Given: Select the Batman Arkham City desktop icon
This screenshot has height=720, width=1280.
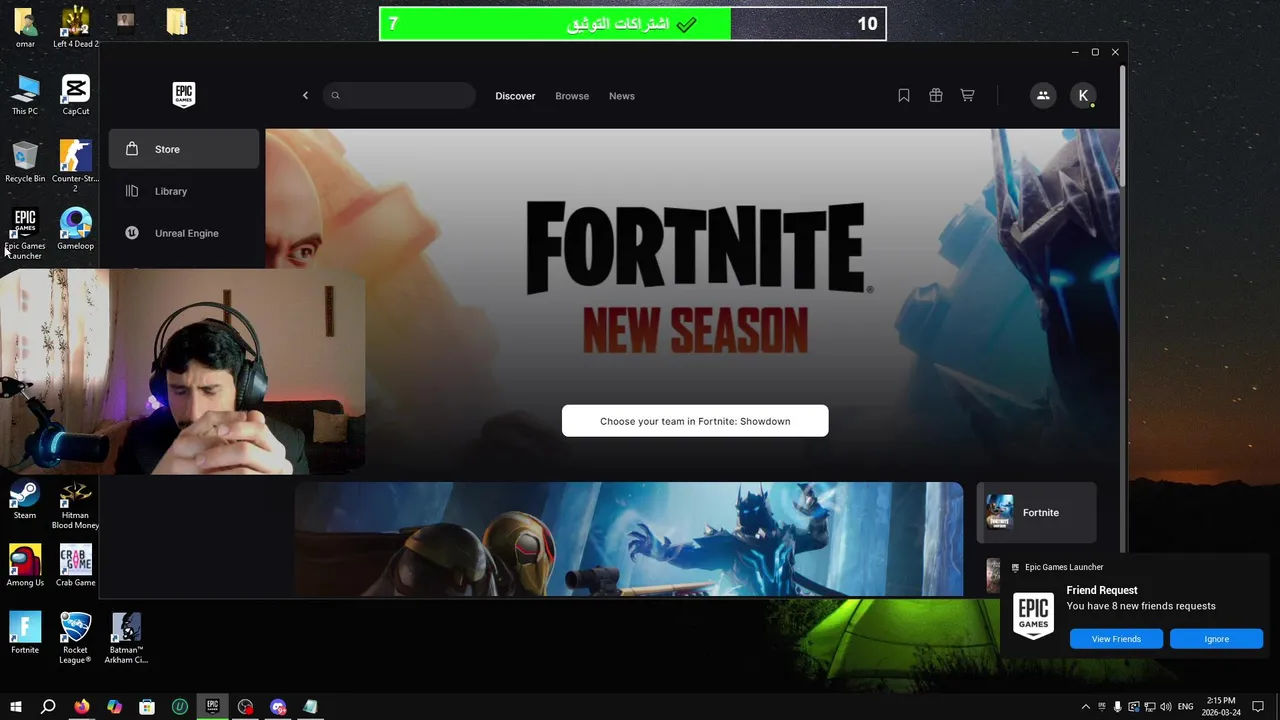Looking at the screenshot, I should tap(126, 638).
